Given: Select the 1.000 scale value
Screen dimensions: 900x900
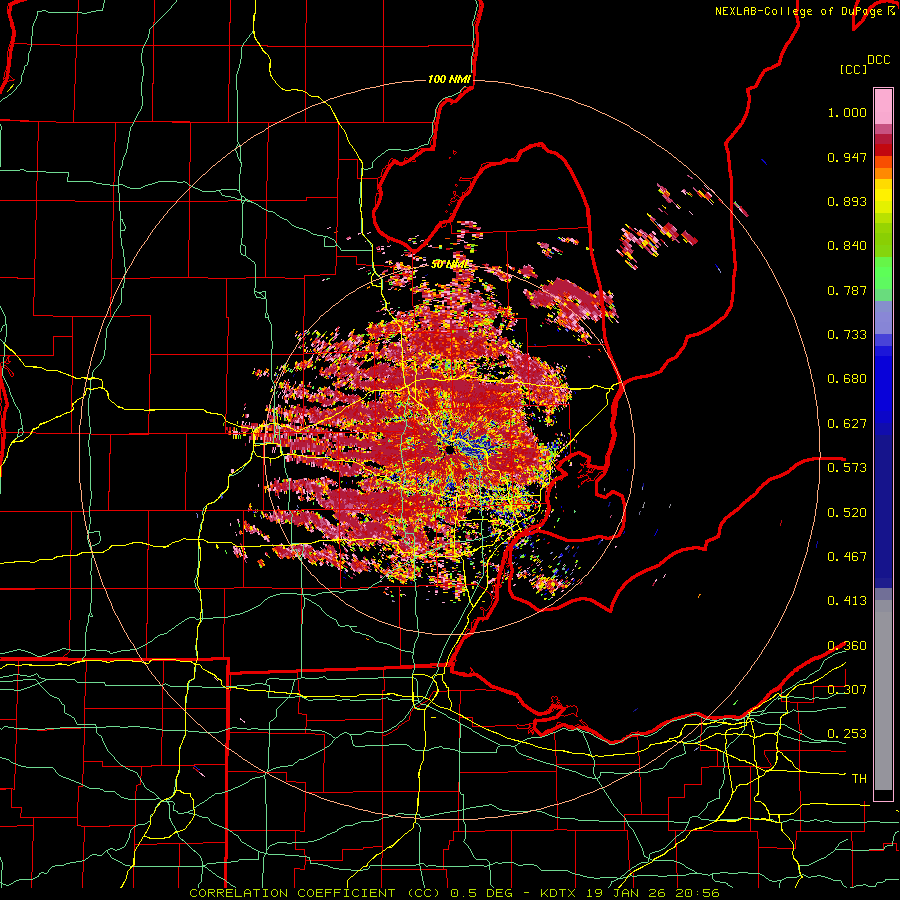Looking at the screenshot, I should (847, 112).
